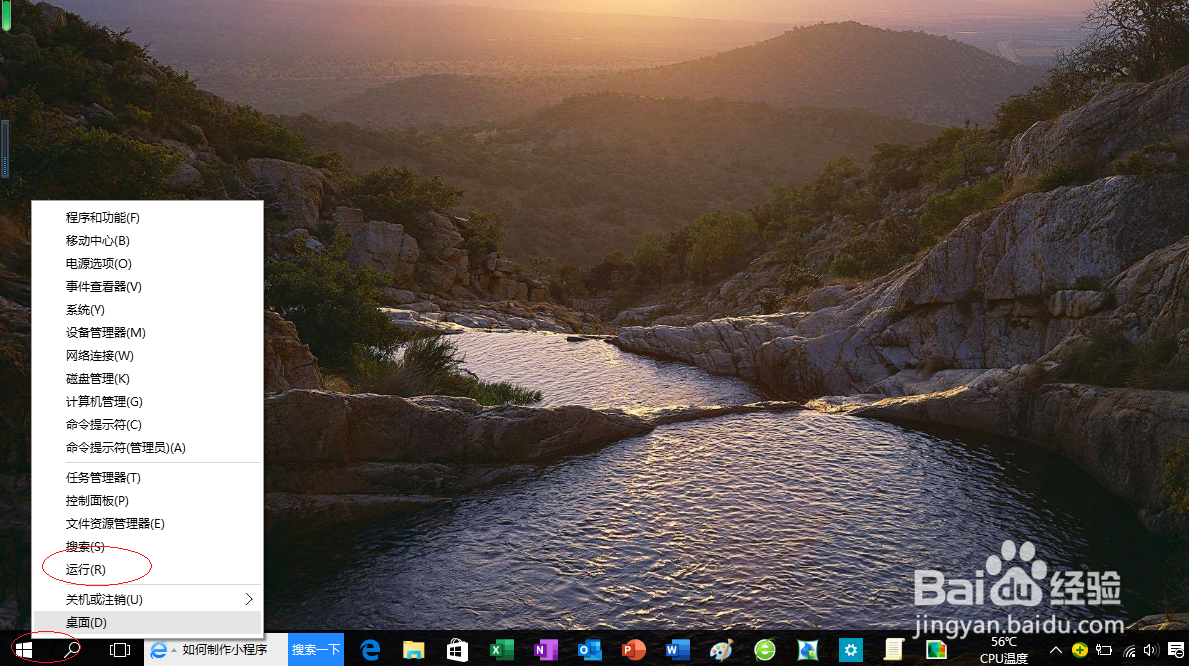
Task: Open File Explorer from taskbar
Action: [x=413, y=650]
